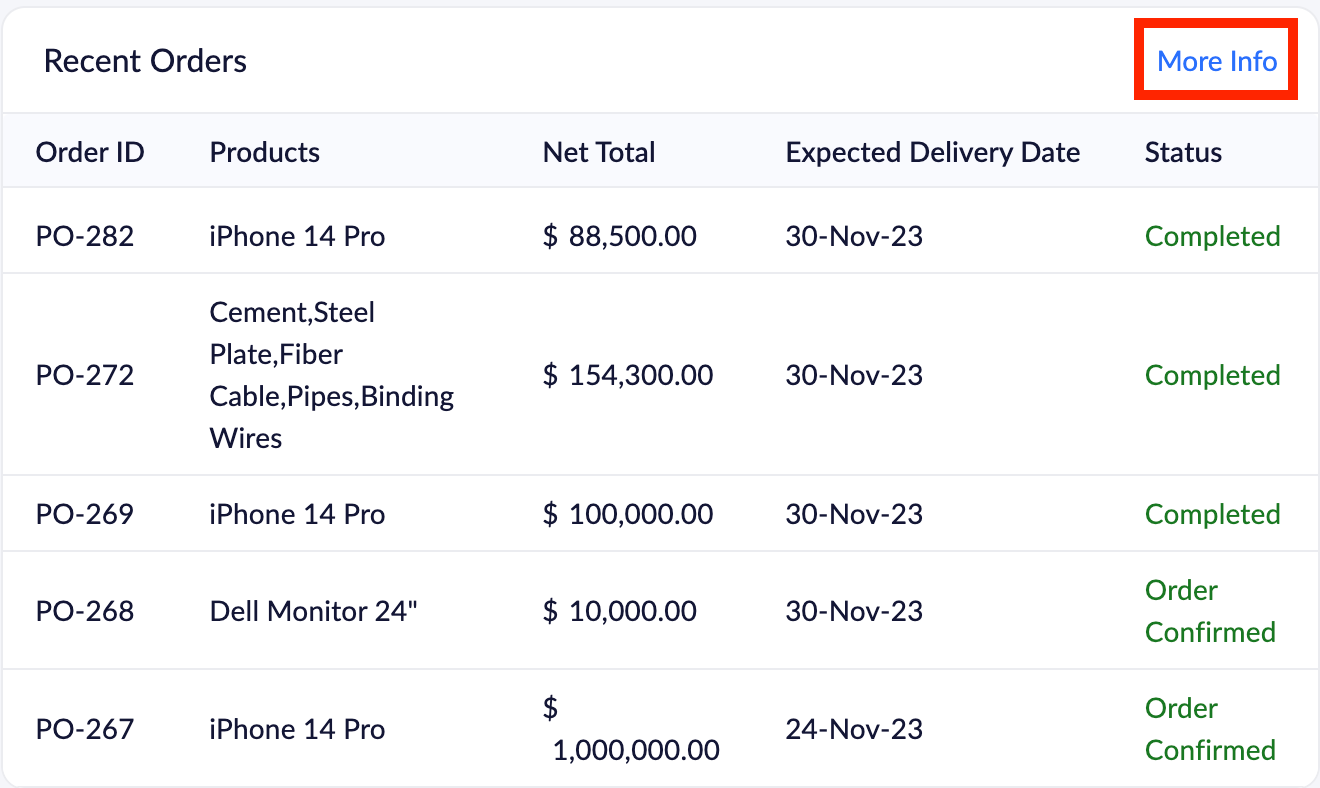Click the Completed status for PO-282

[1212, 237]
